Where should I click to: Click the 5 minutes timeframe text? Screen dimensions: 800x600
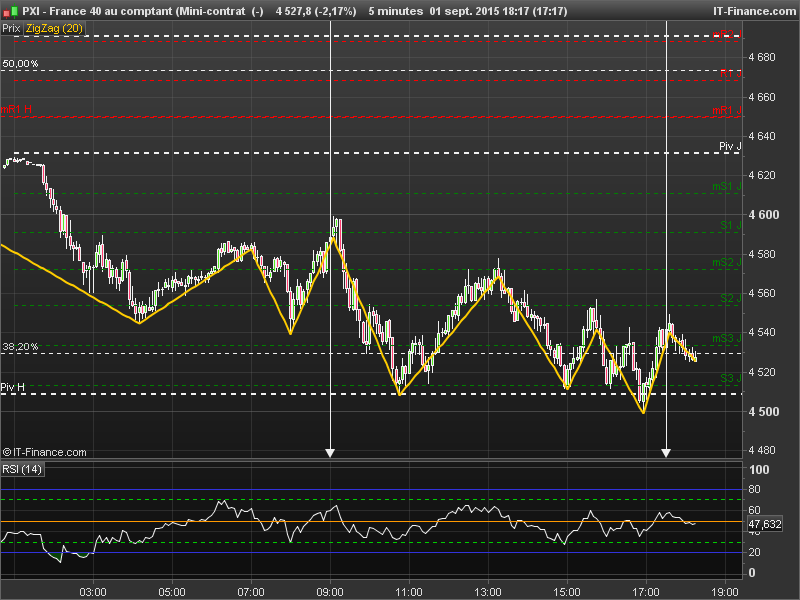(395, 11)
